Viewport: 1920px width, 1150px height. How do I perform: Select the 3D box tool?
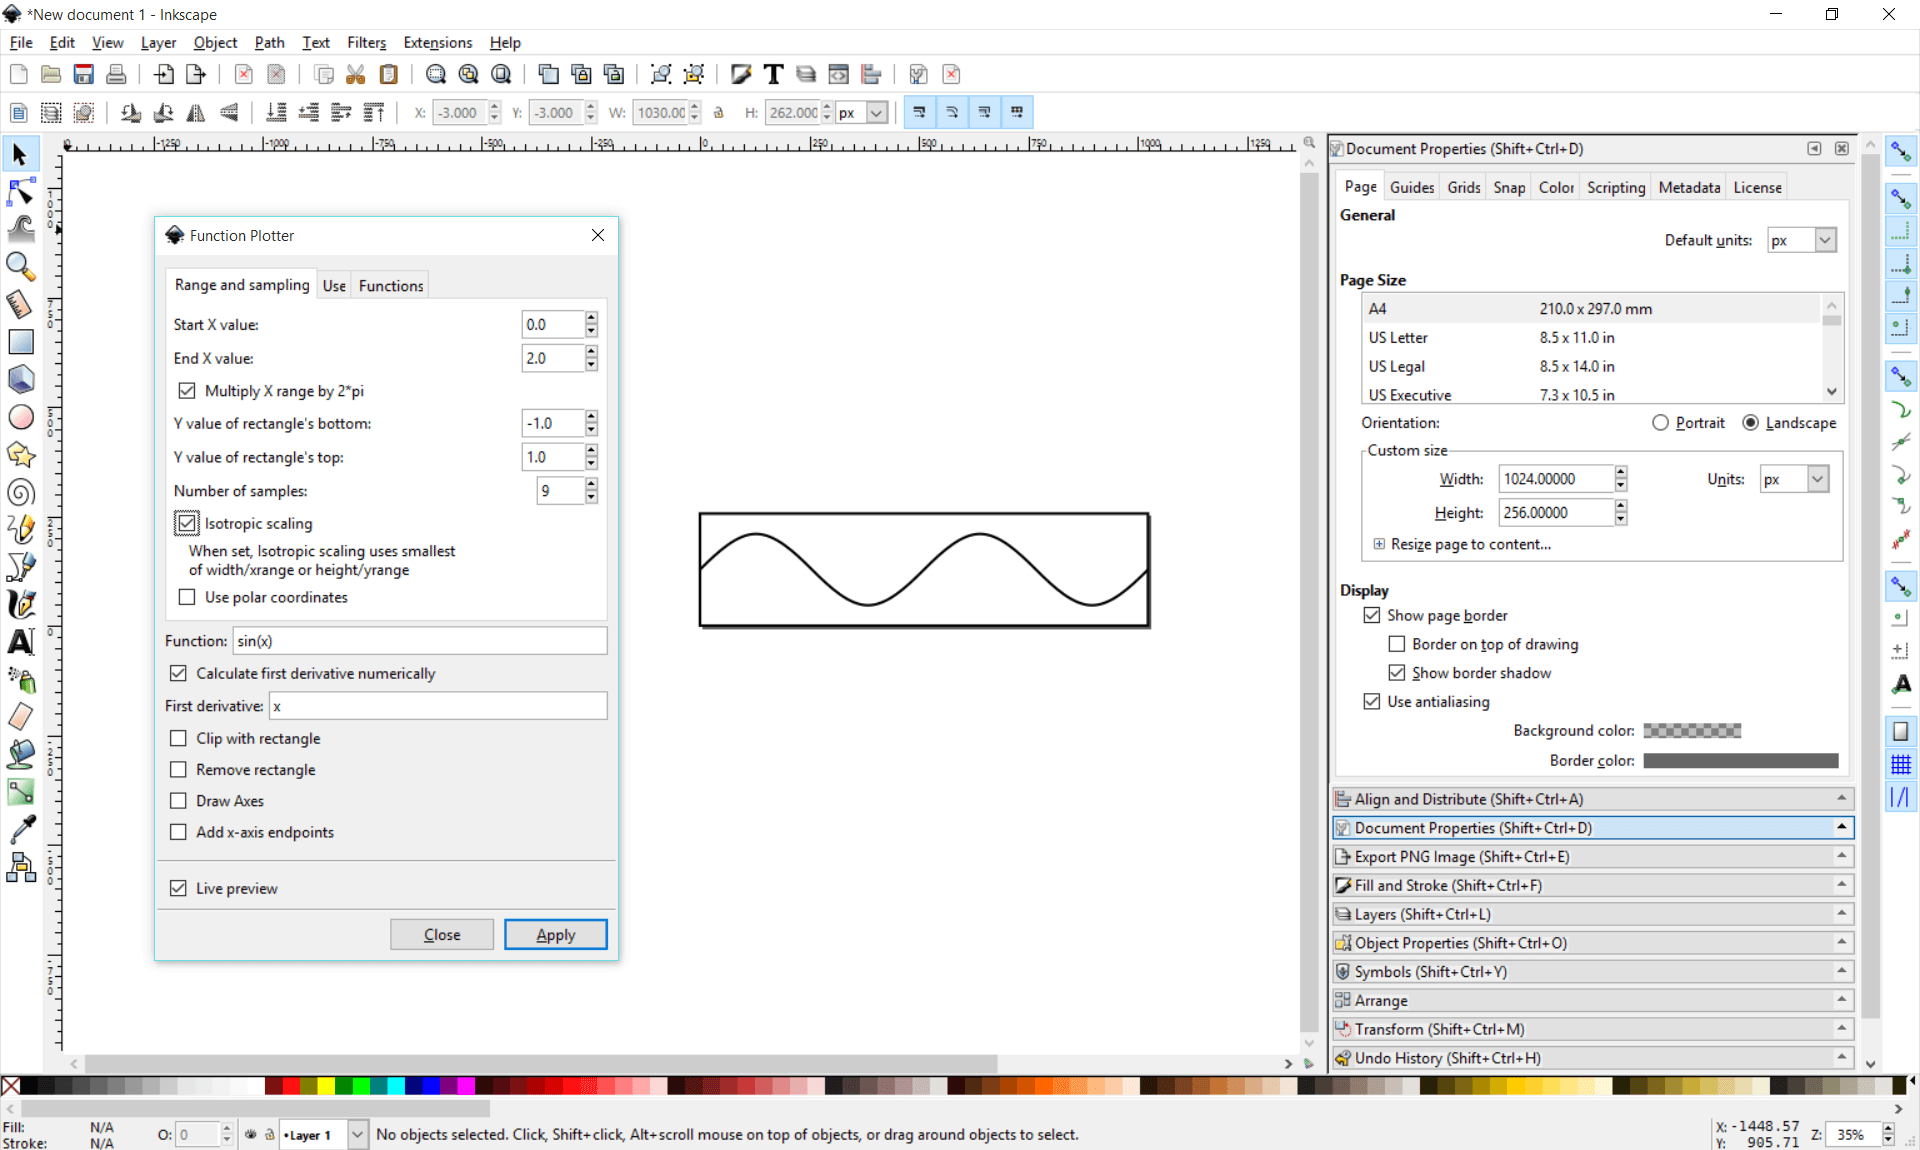coord(20,379)
